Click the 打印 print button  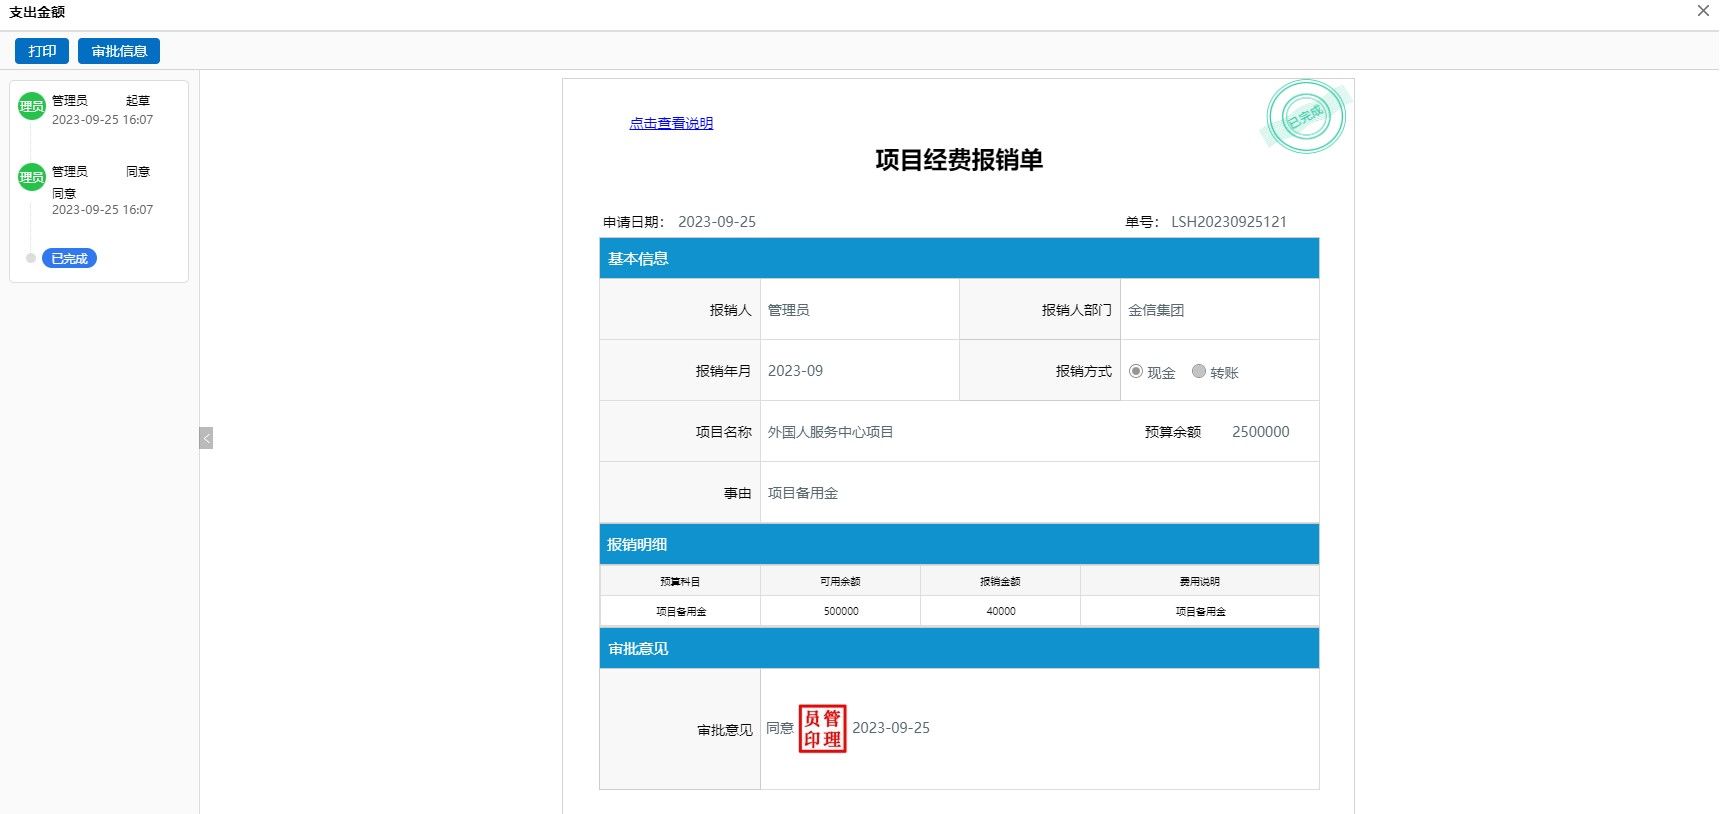(42, 51)
